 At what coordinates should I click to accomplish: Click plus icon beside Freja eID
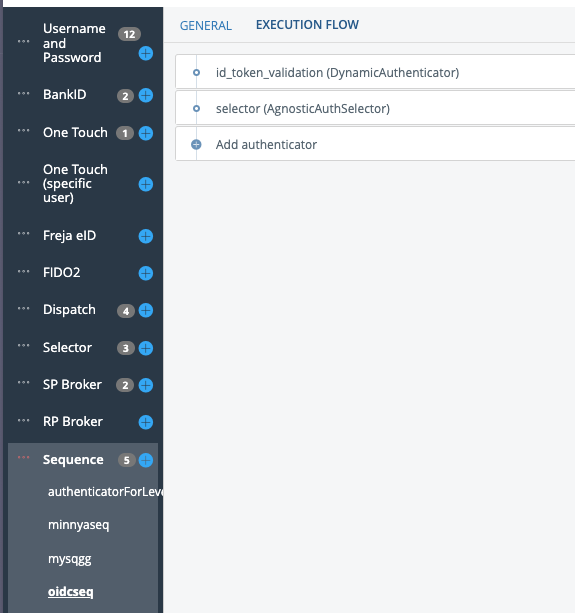pos(146,236)
